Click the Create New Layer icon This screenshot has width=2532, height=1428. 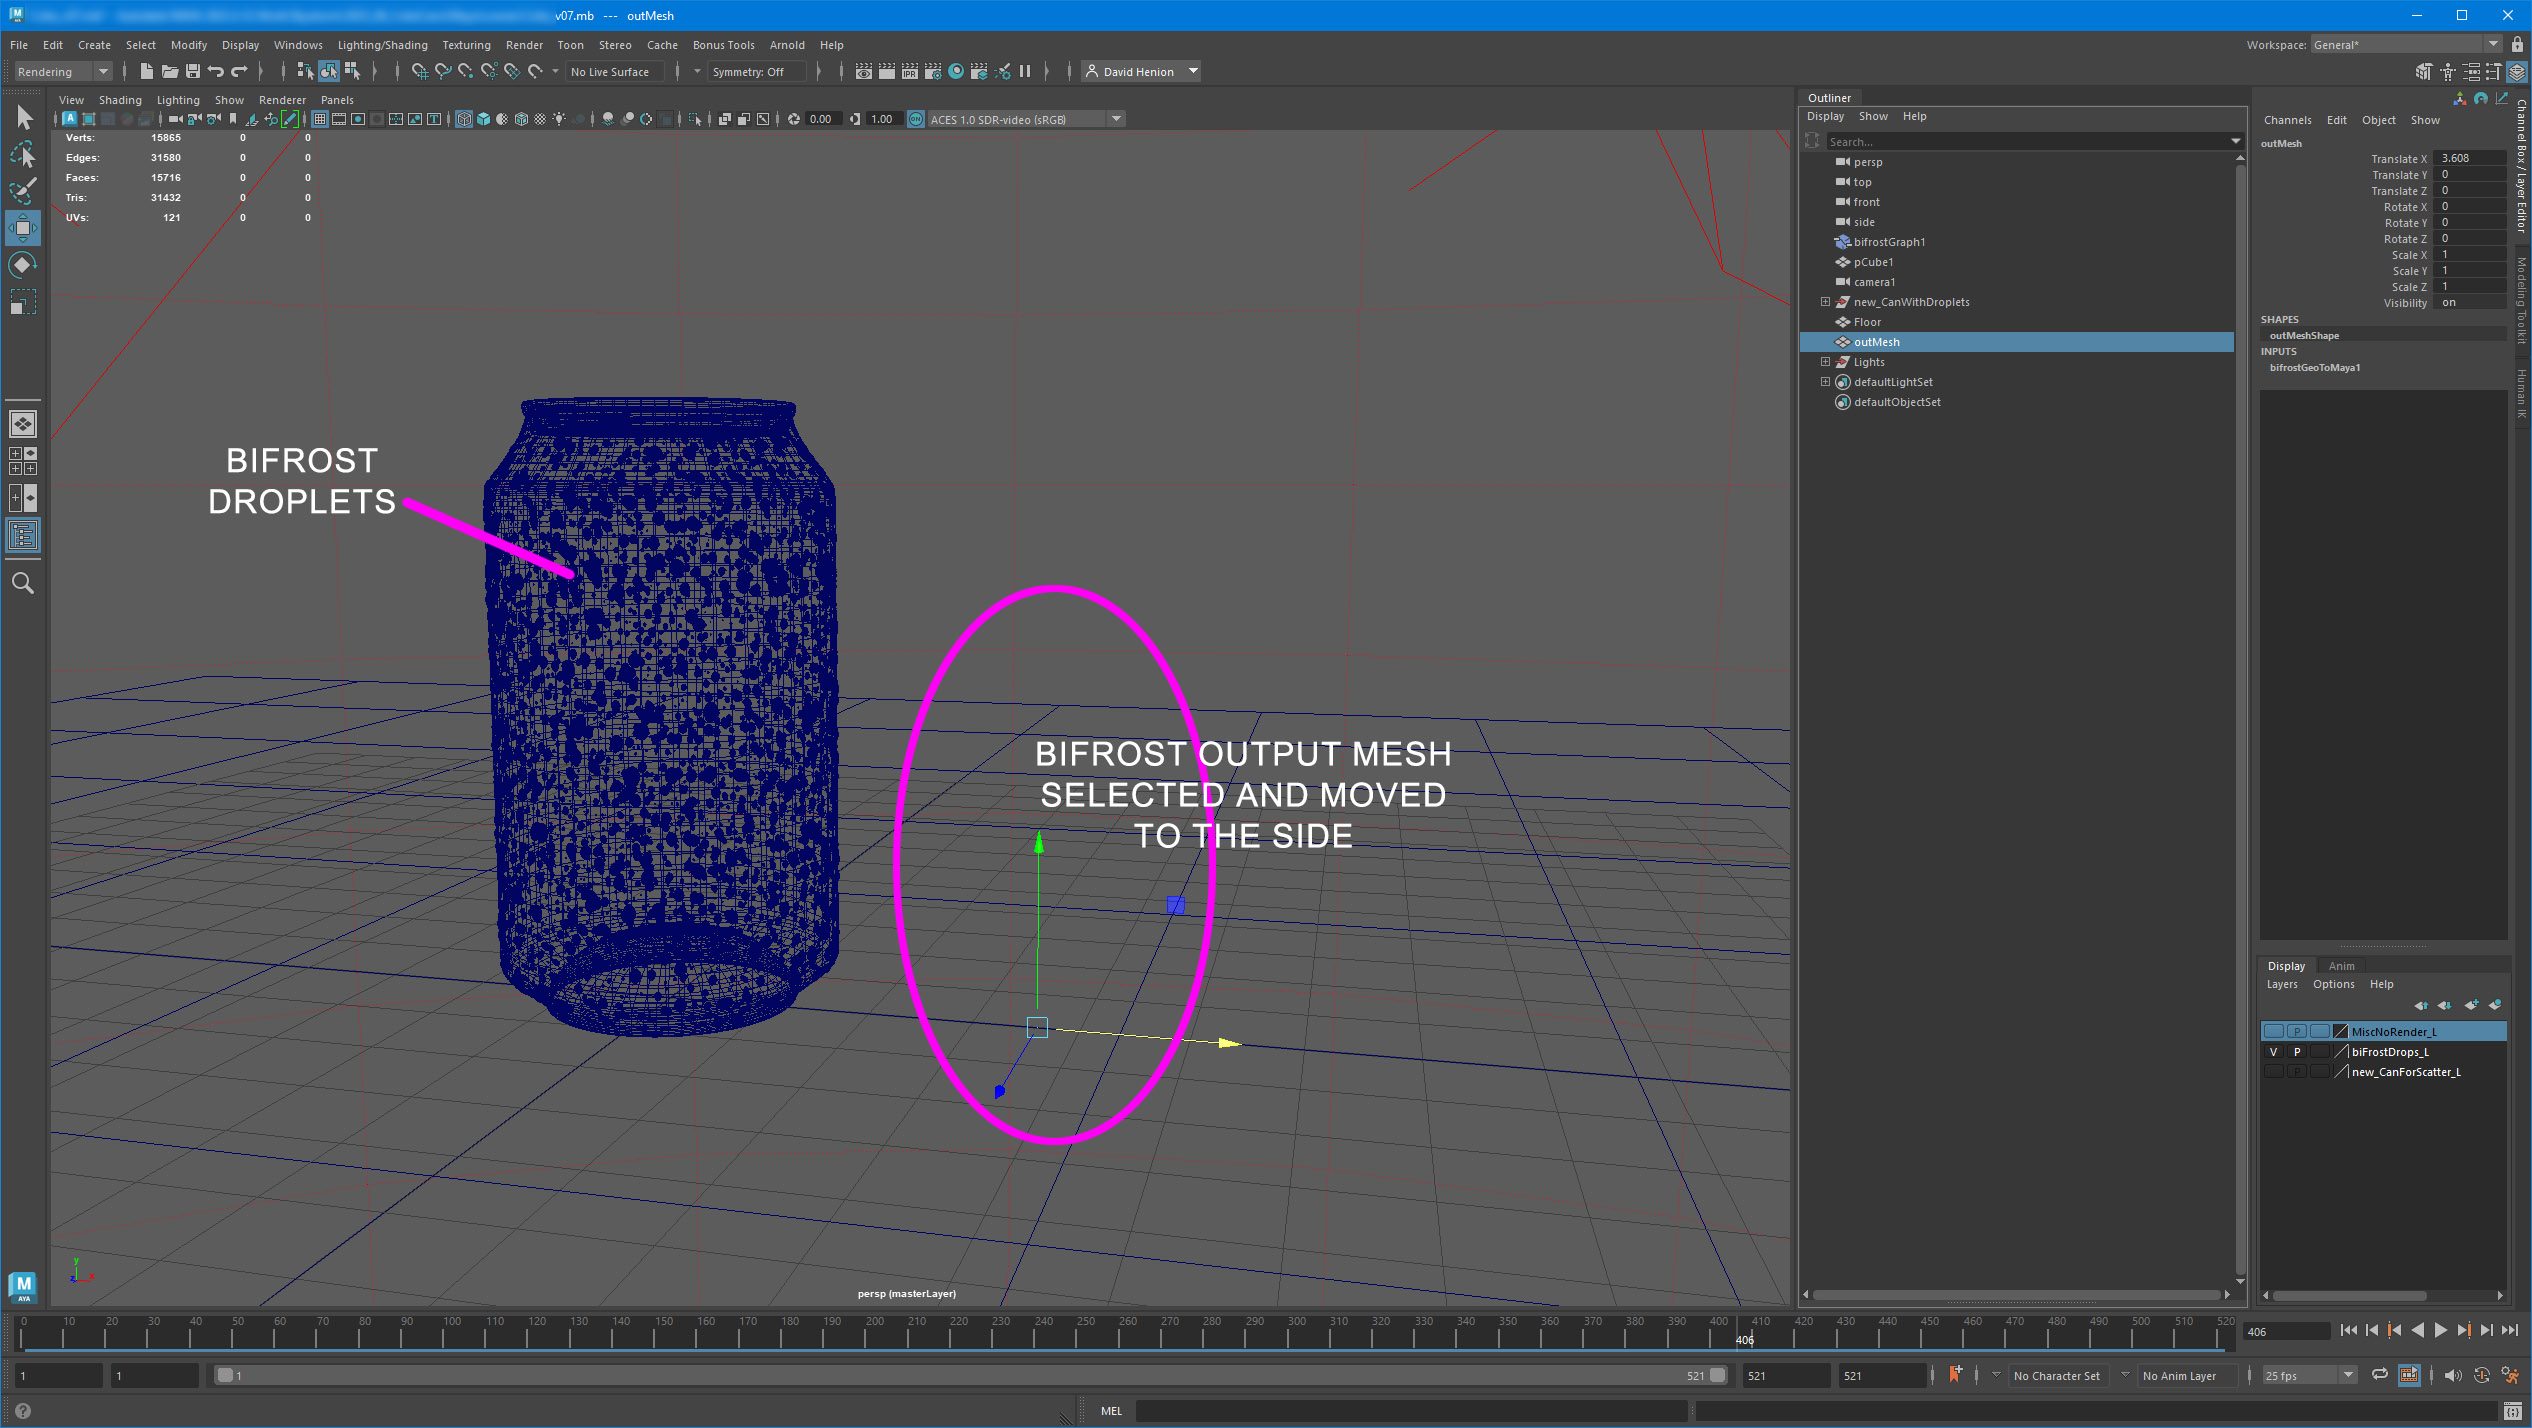click(x=2470, y=1004)
